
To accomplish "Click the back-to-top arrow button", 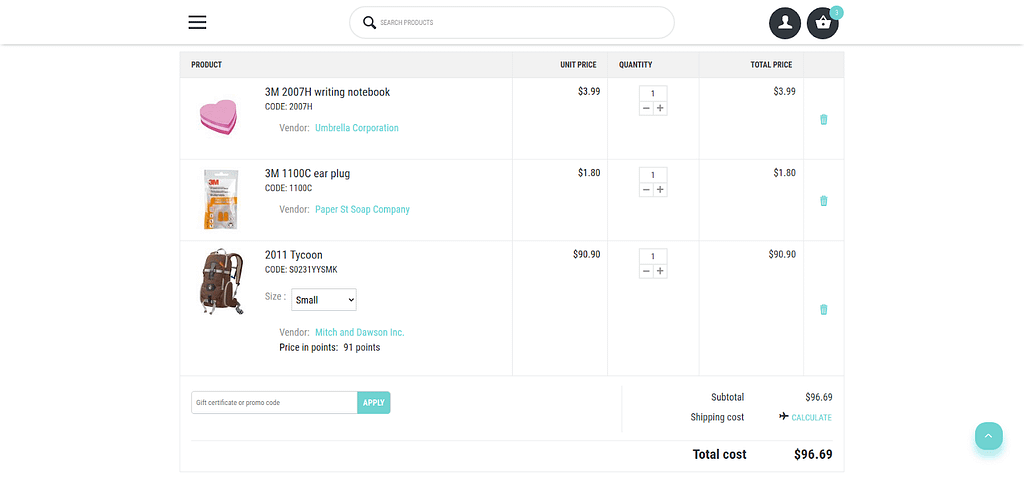I will (989, 436).
